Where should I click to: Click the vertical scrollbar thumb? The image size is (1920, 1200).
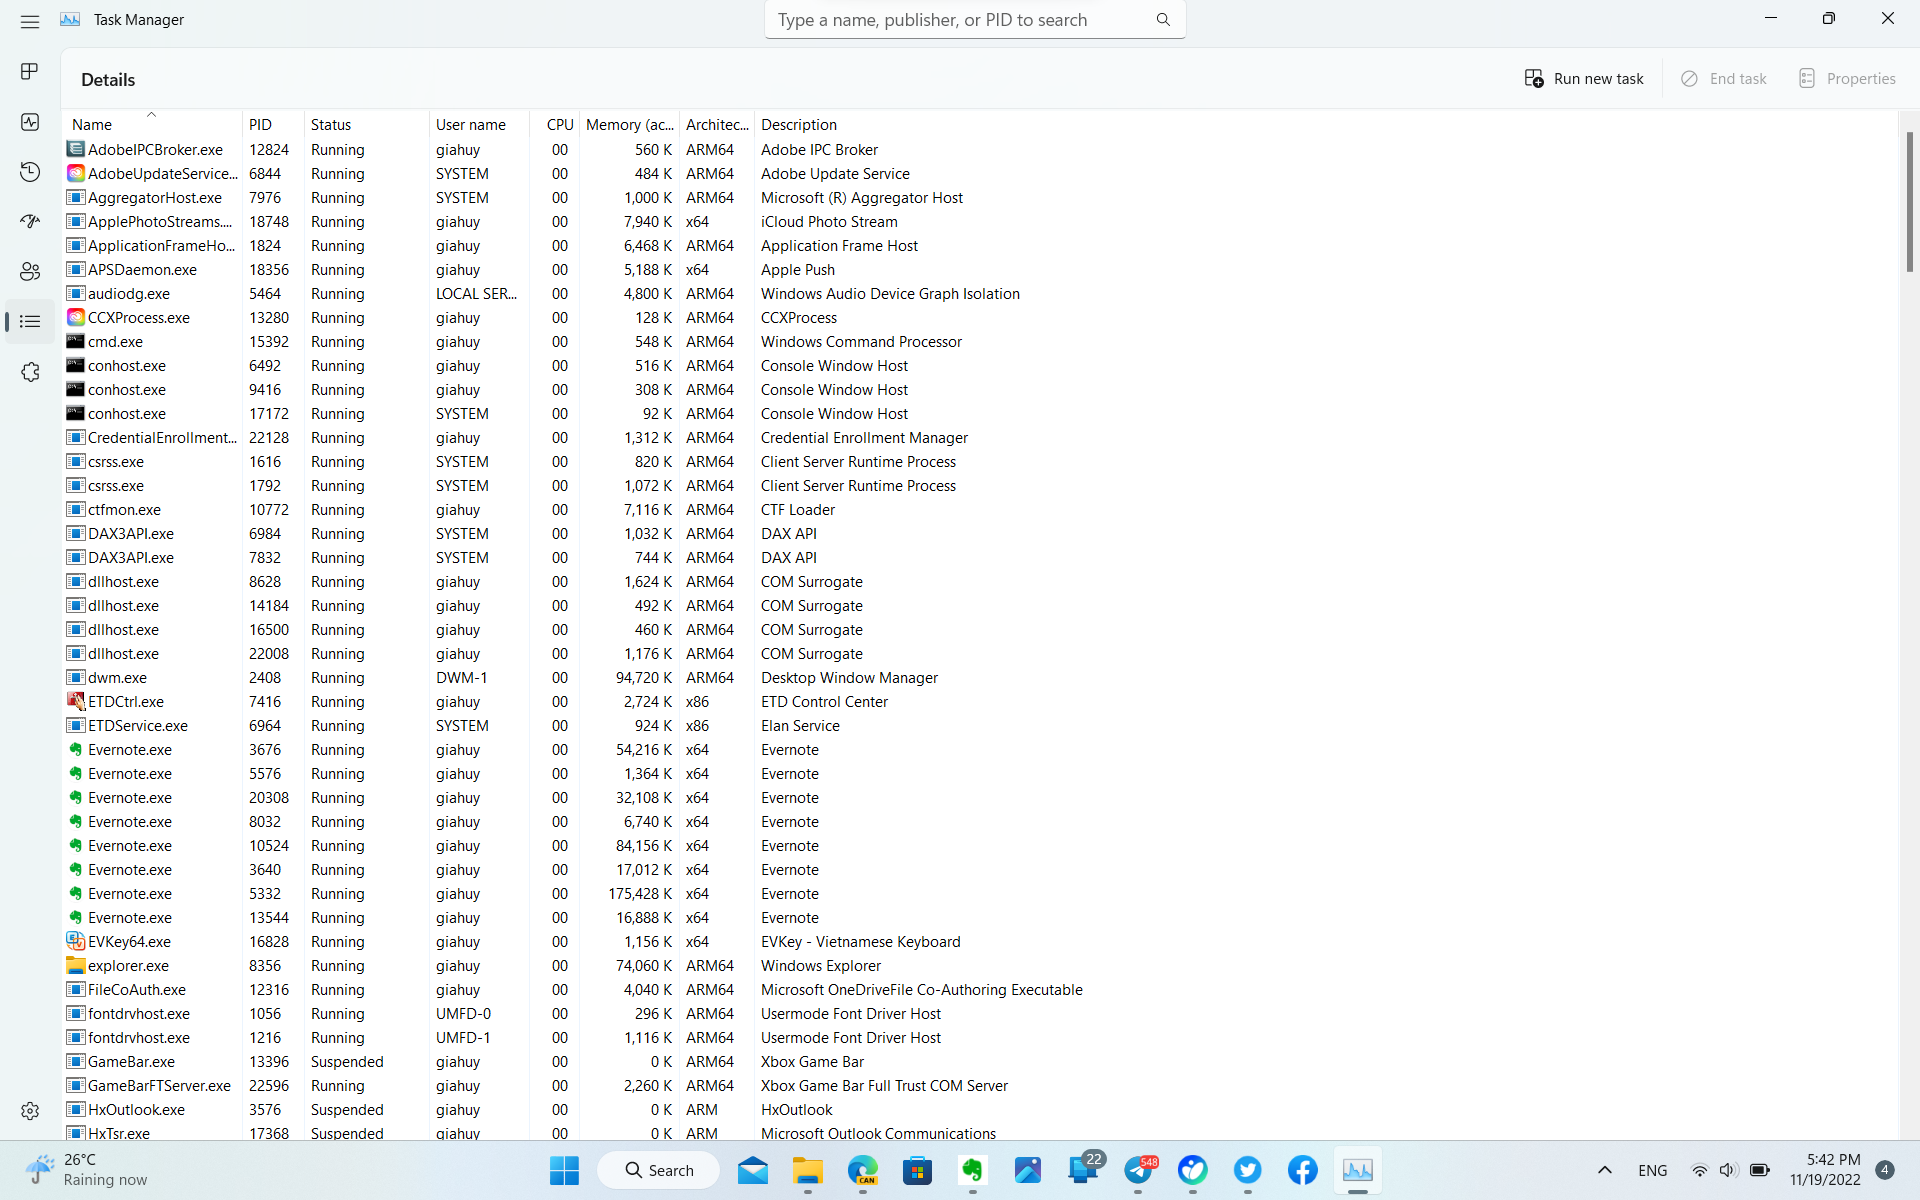[1909, 202]
